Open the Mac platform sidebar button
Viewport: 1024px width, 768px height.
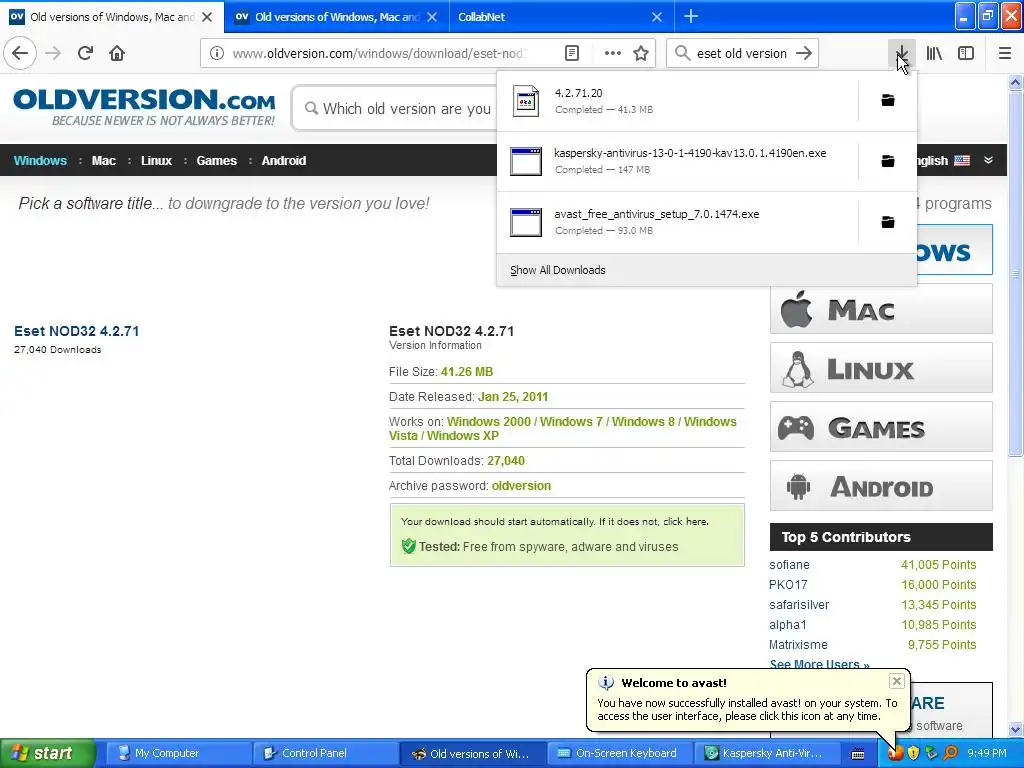click(x=881, y=309)
